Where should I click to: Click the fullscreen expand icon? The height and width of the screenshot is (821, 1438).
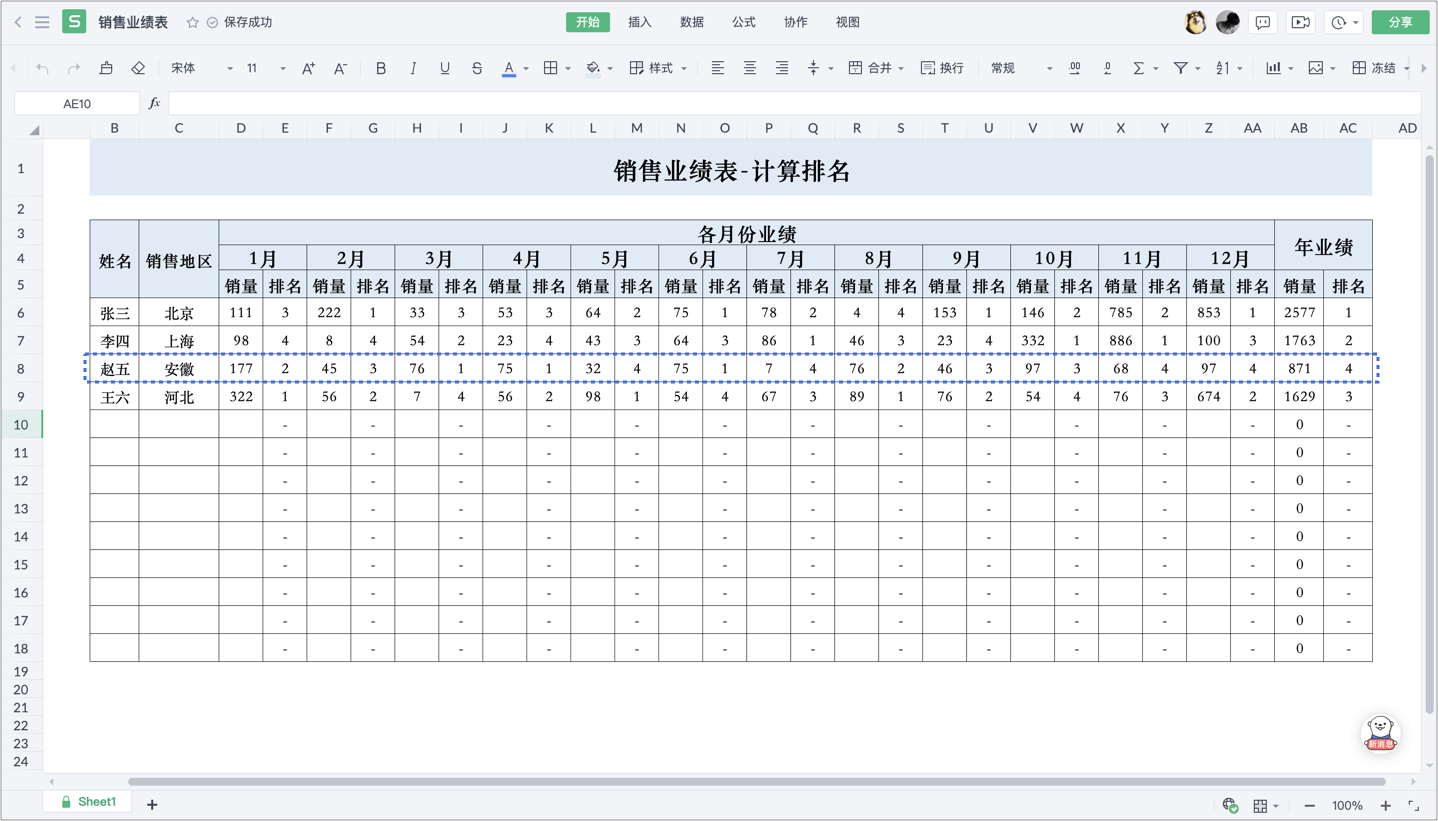coord(1414,805)
